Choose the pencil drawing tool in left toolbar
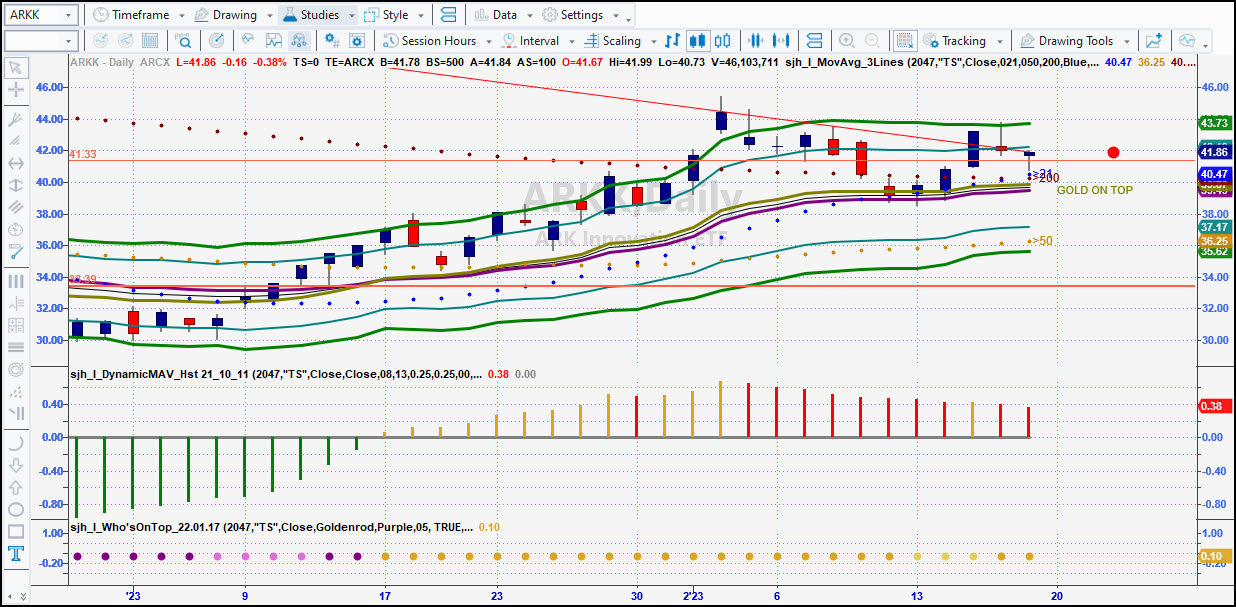Image resolution: width=1236 pixels, height=607 pixels. pyautogui.click(x=16, y=251)
